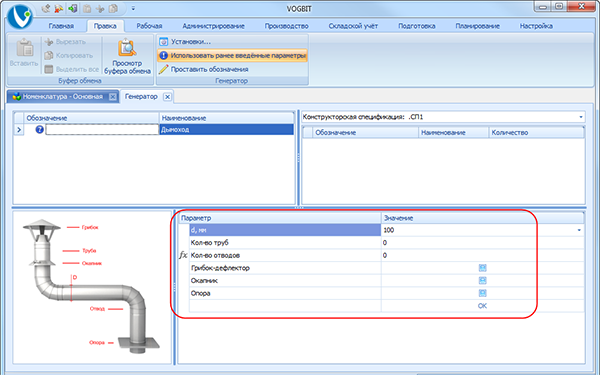600x375 pixels.
Task: Click the blue question mark icon in the row
Action: pos(39,130)
